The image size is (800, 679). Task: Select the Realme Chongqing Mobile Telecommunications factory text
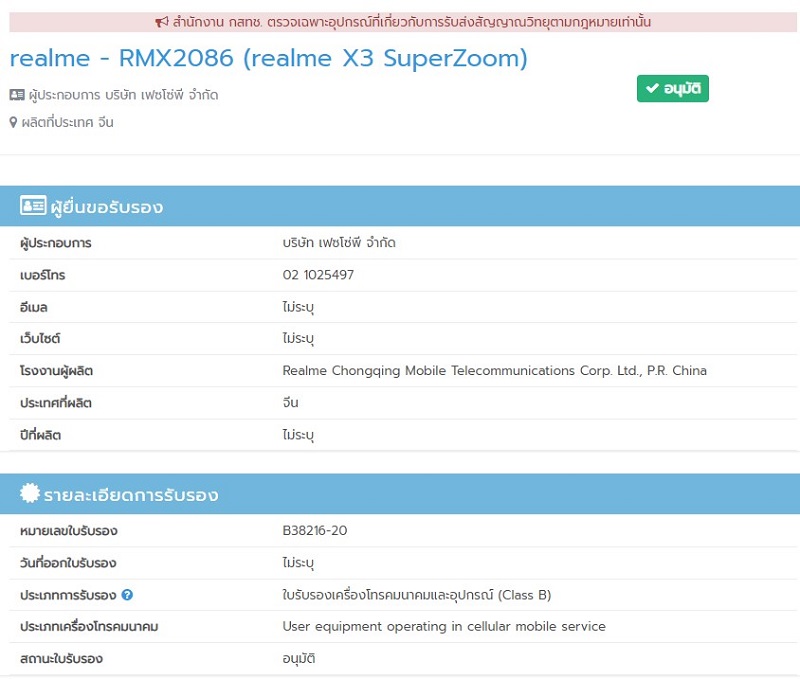point(494,370)
